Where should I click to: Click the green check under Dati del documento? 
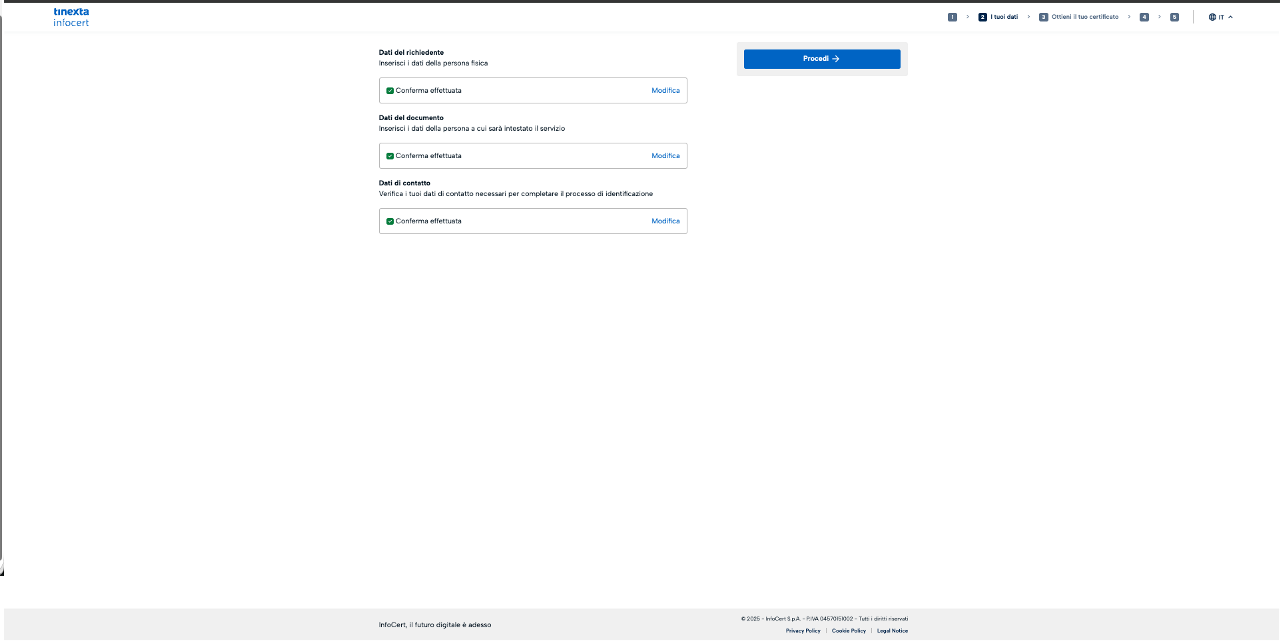tap(390, 156)
